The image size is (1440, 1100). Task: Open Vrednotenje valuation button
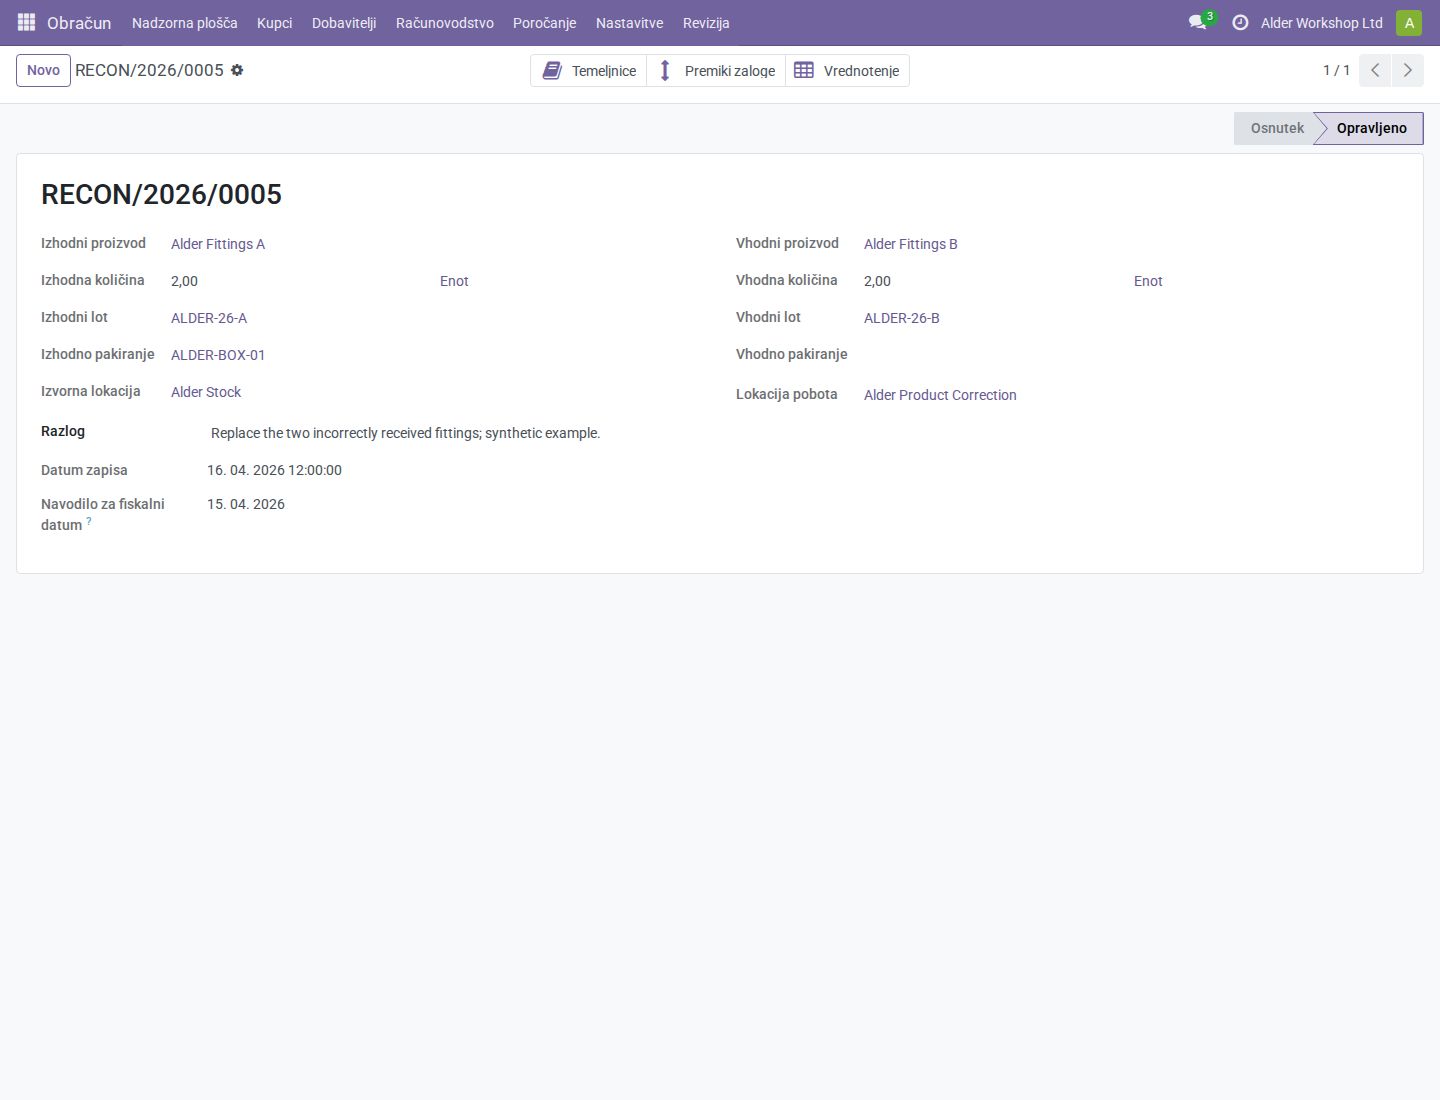click(x=847, y=70)
